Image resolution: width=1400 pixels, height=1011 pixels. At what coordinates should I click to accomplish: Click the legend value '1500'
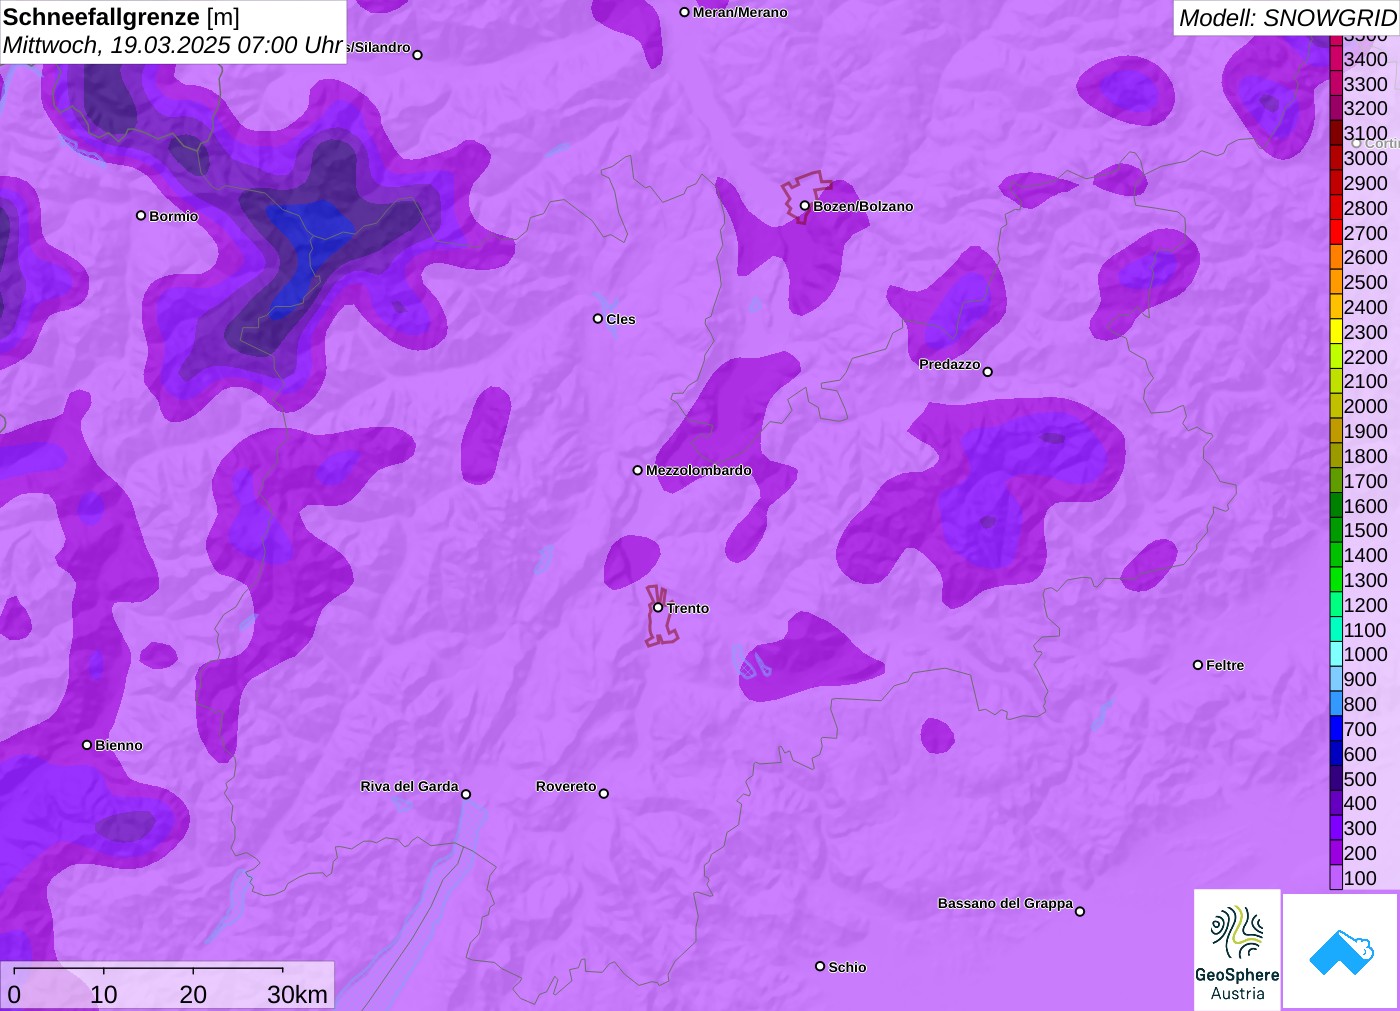[x=1366, y=530]
